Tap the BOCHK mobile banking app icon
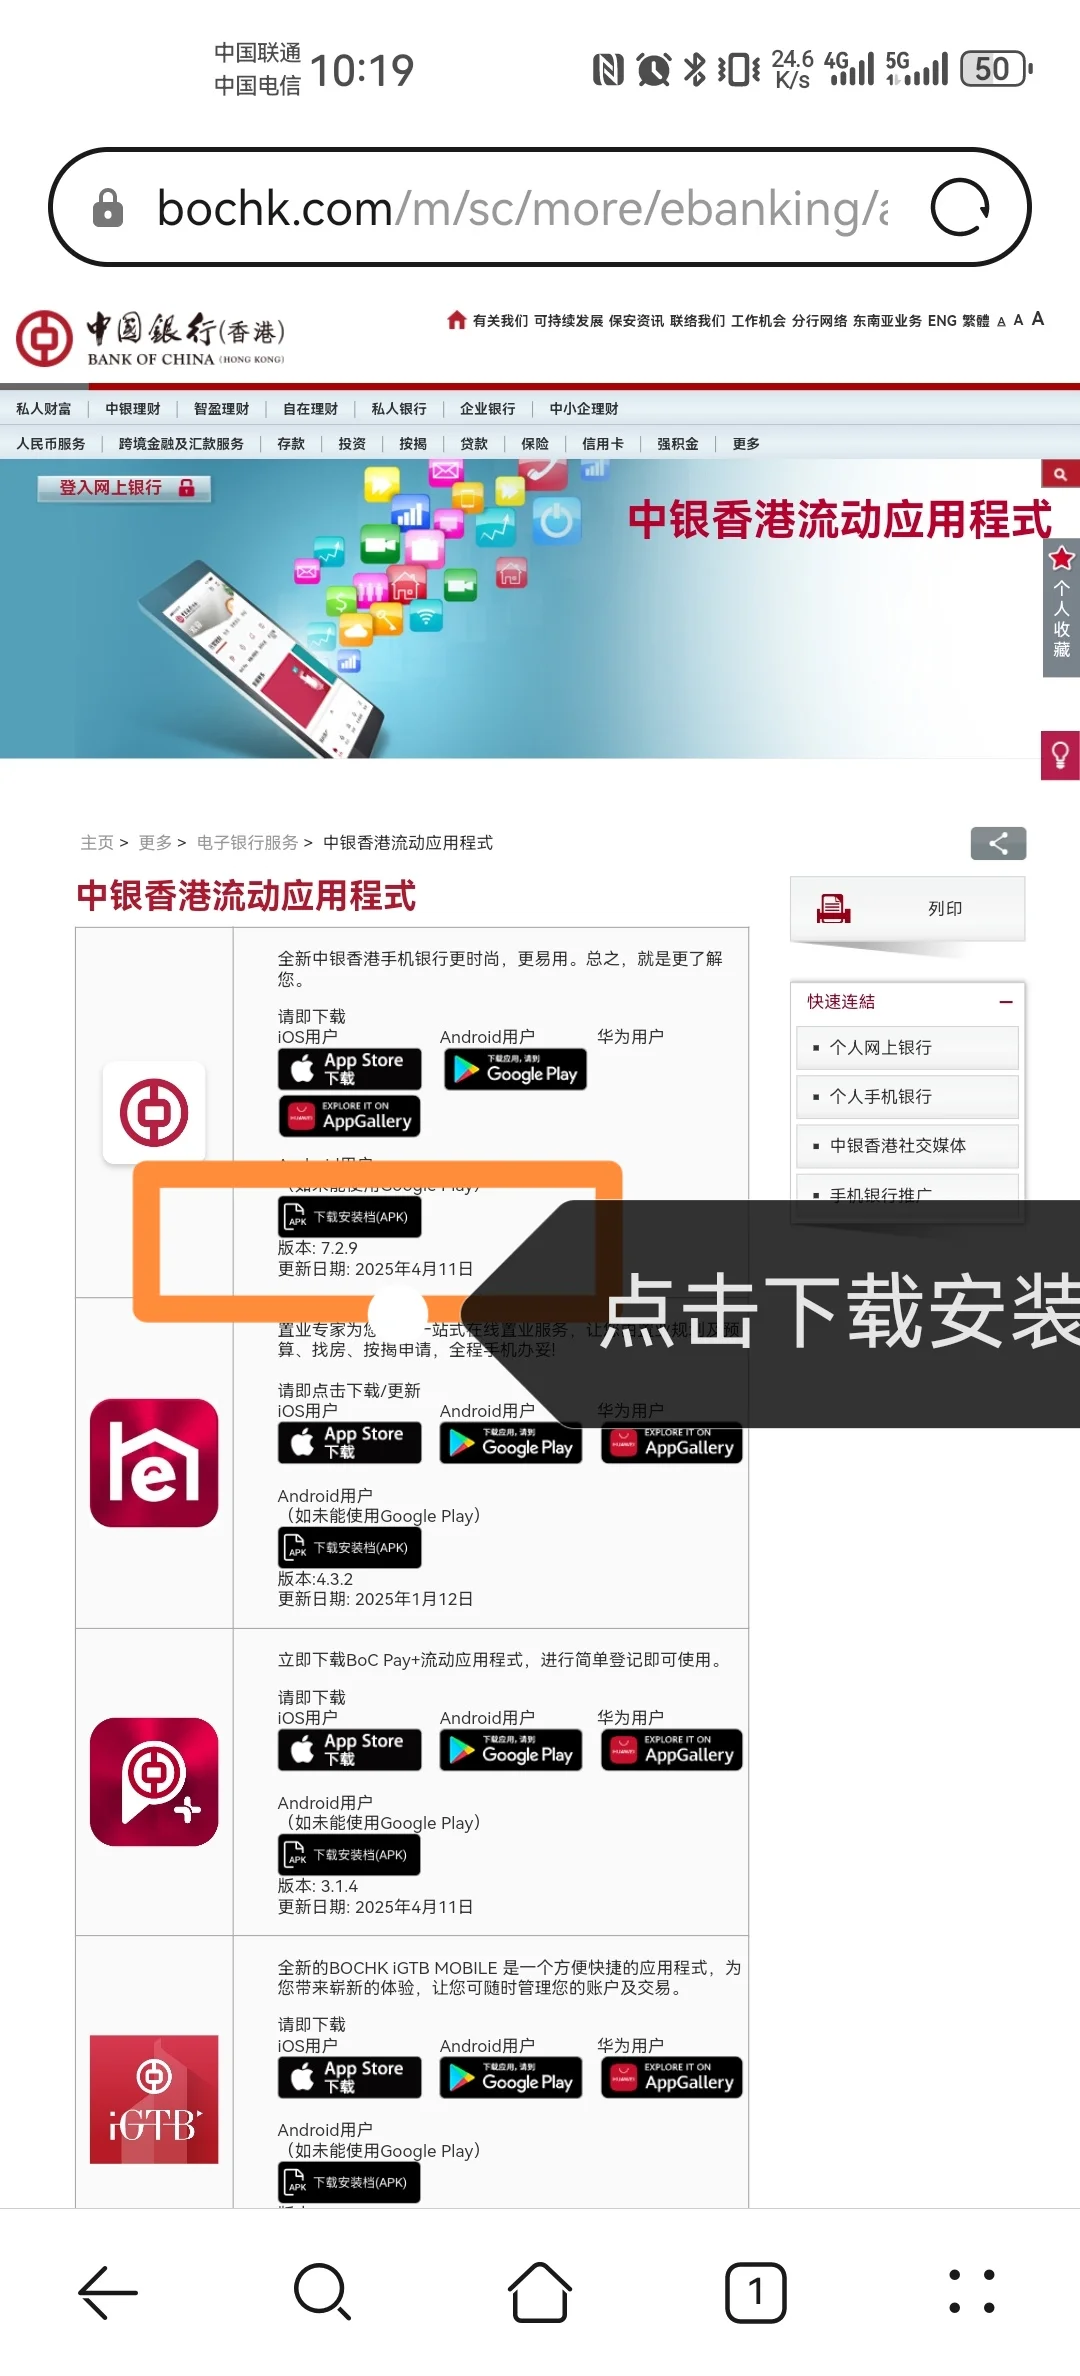1080x2376 pixels. (154, 1112)
